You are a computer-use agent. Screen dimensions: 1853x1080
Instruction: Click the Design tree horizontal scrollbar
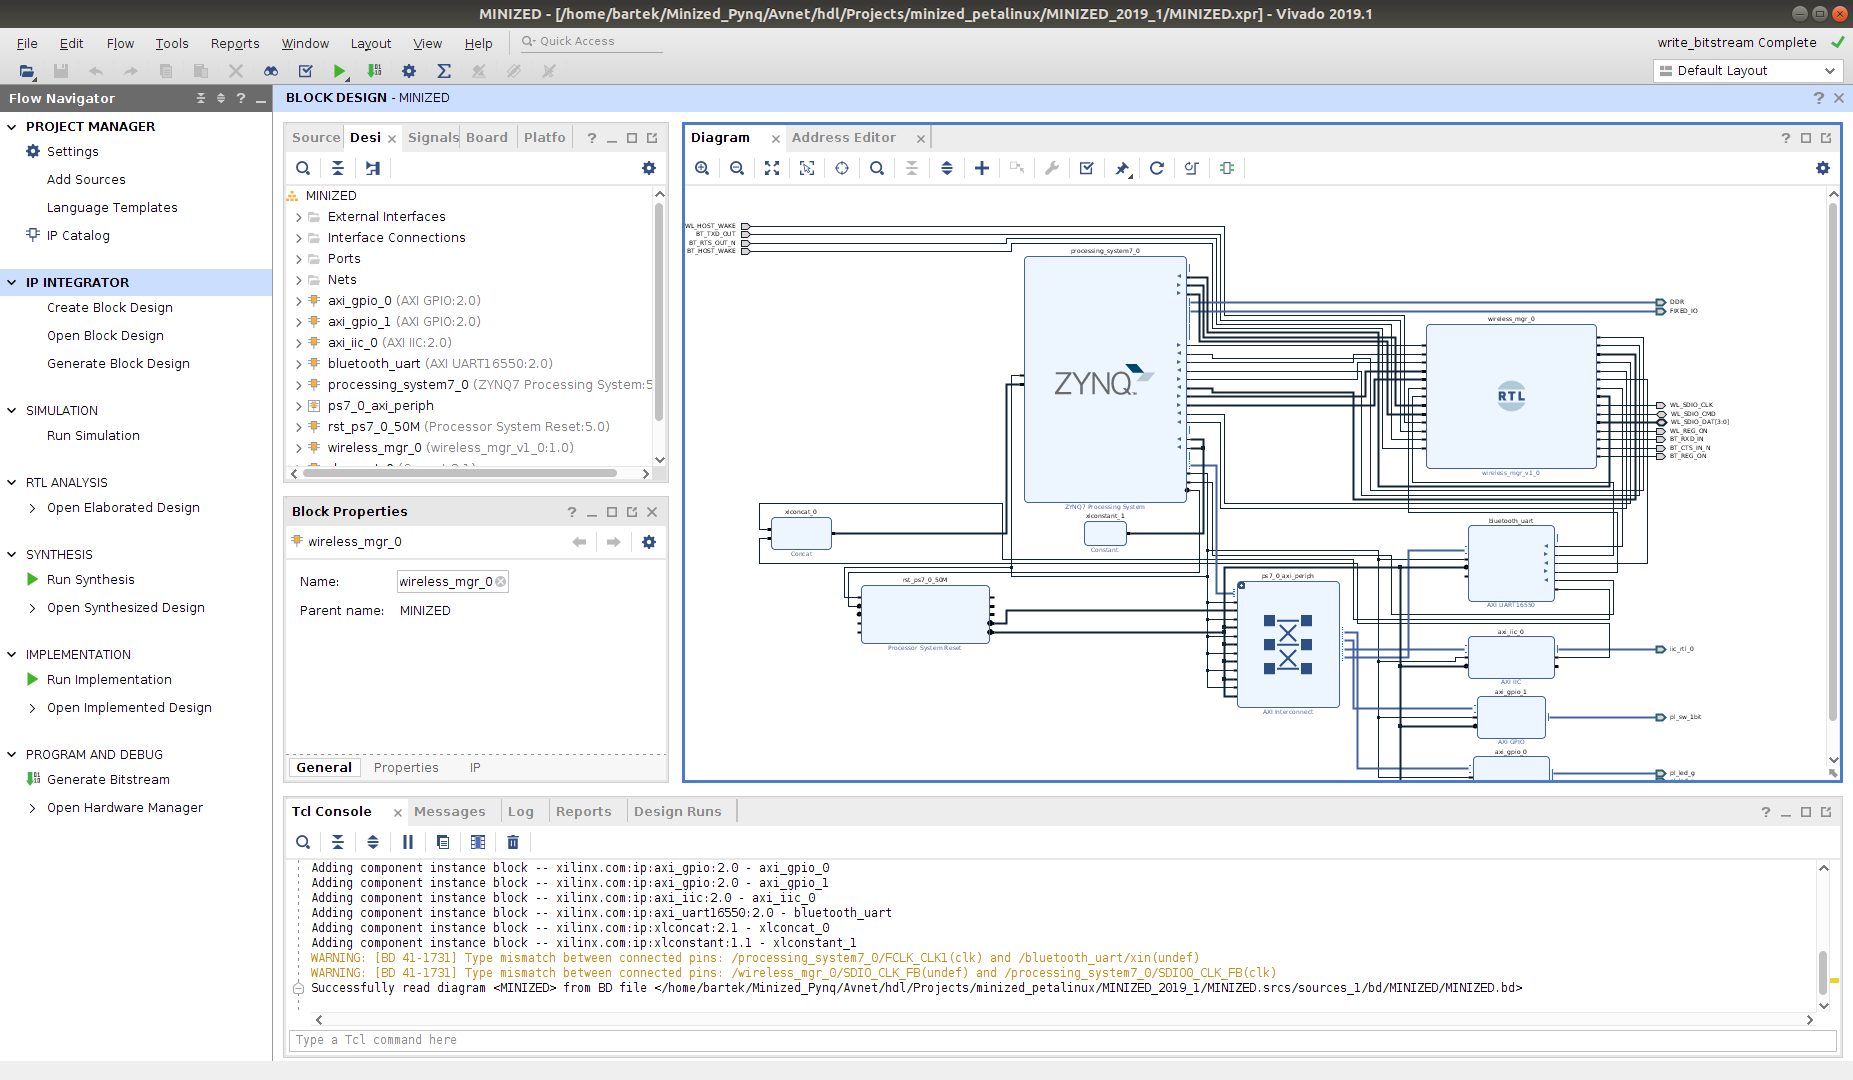460,474
